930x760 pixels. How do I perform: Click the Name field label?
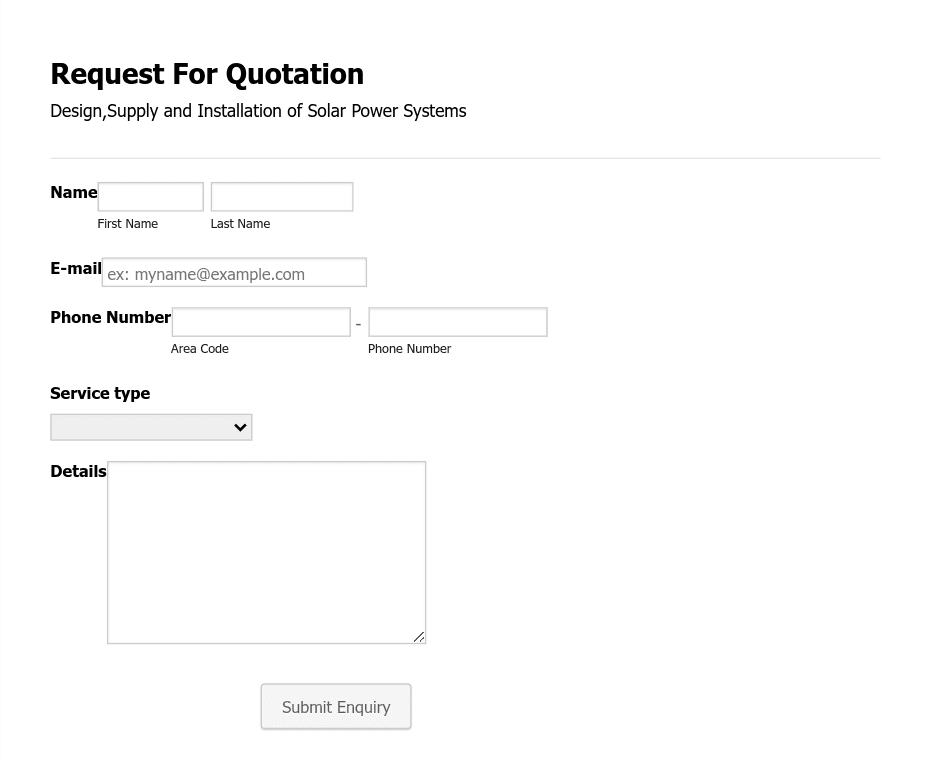[74, 192]
